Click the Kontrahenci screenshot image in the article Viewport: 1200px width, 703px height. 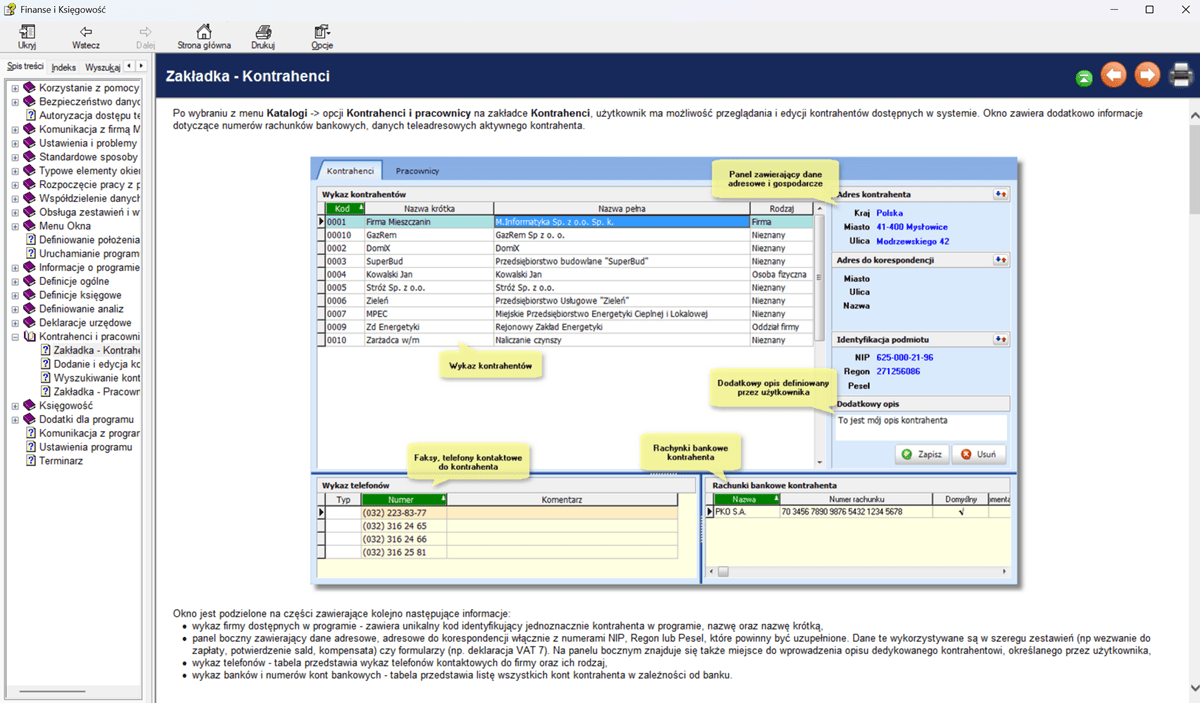664,371
